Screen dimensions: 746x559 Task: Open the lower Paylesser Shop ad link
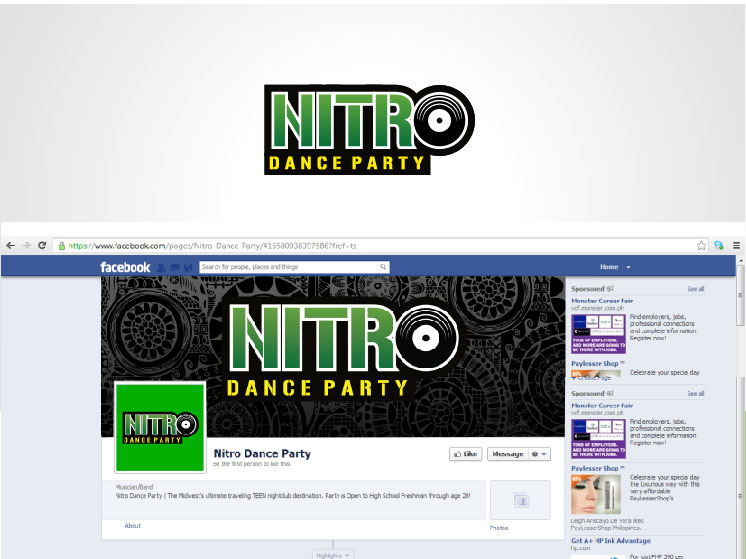(598, 468)
